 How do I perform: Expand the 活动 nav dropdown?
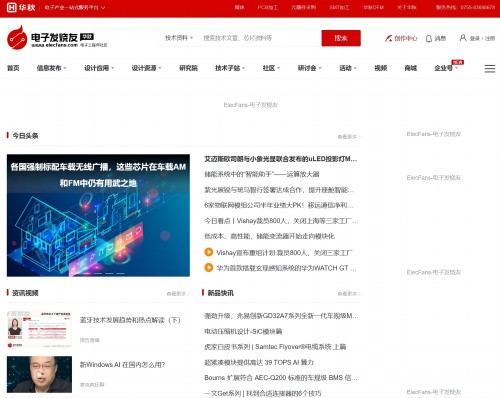348,68
